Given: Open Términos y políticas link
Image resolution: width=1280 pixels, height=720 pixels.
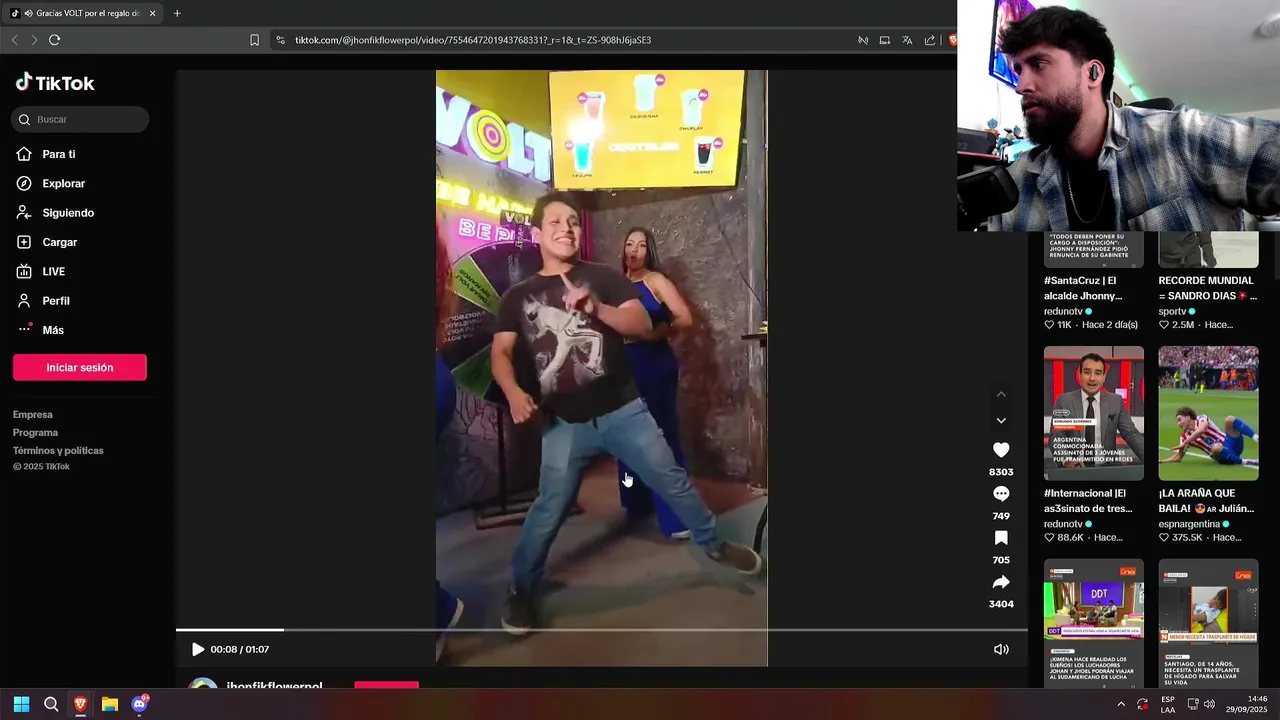Looking at the screenshot, I should point(58,450).
